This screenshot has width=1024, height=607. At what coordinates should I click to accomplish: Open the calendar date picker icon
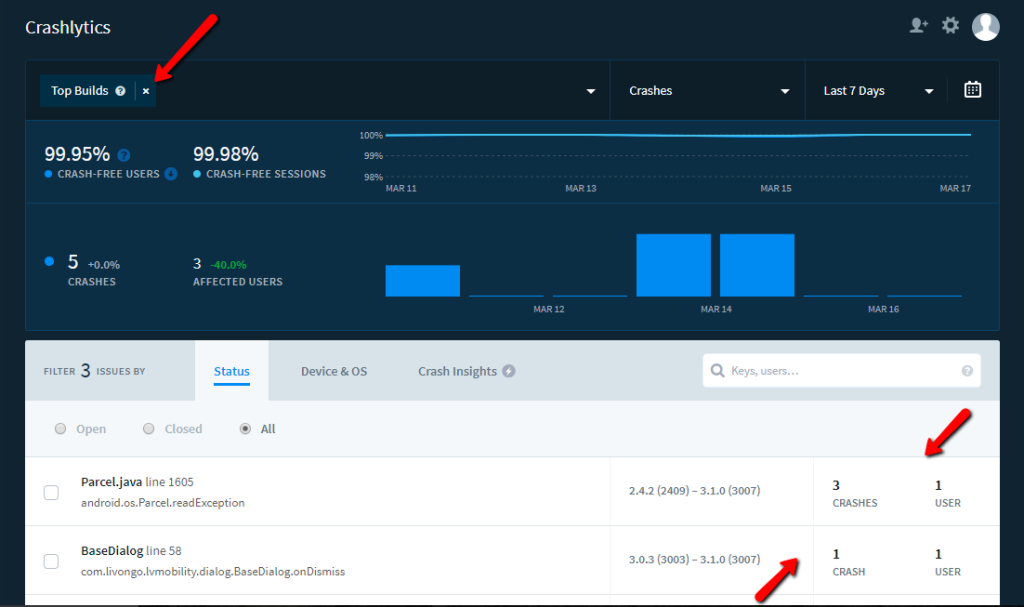point(972,90)
